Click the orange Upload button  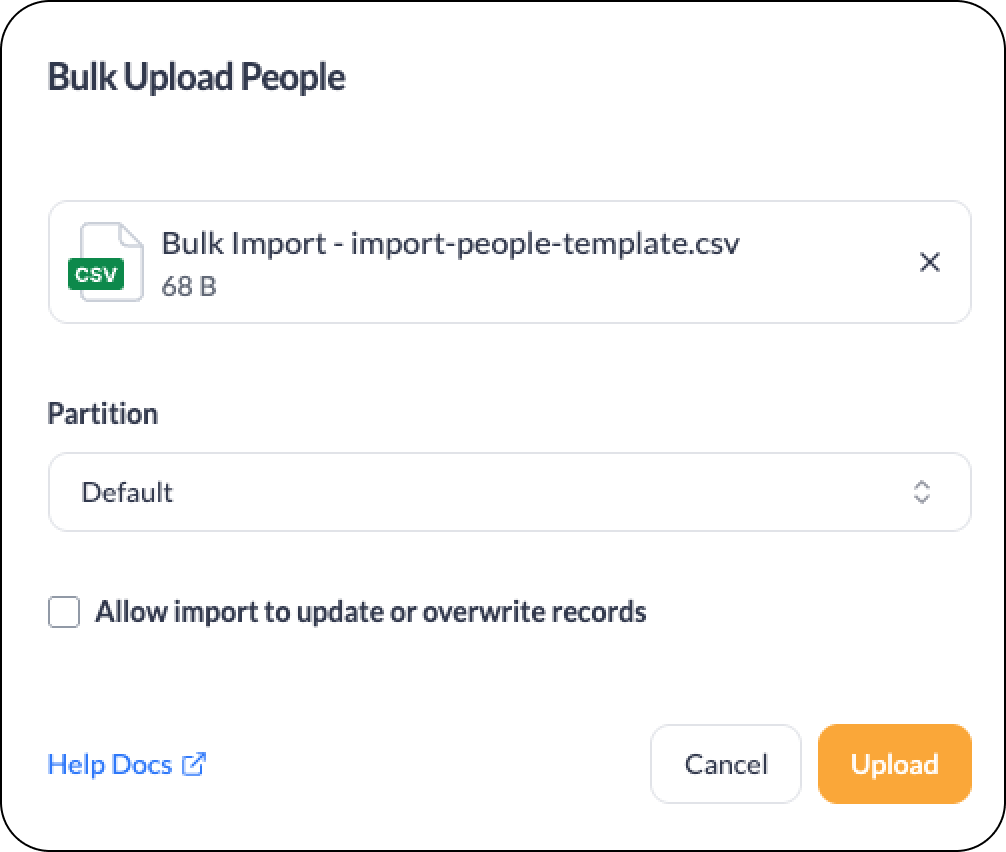[x=894, y=764]
